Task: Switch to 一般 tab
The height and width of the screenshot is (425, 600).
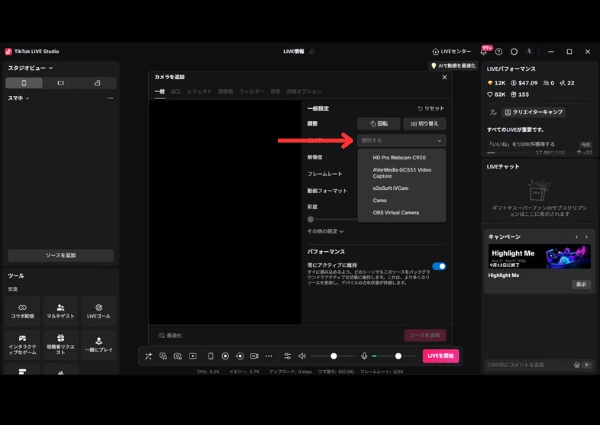Action: pos(160,91)
